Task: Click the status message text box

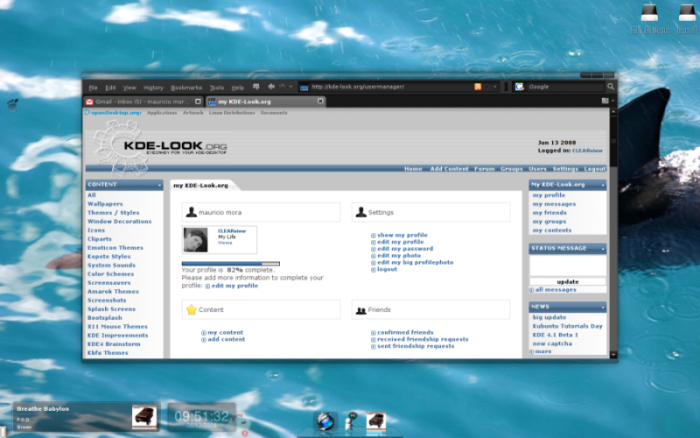Action: pos(567,265)
